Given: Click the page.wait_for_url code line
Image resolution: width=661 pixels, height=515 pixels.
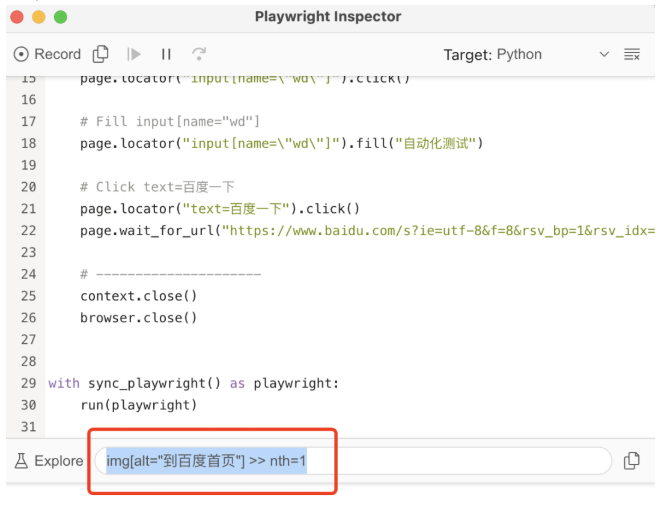Looking at the screenshot, I should coord(368,231).
